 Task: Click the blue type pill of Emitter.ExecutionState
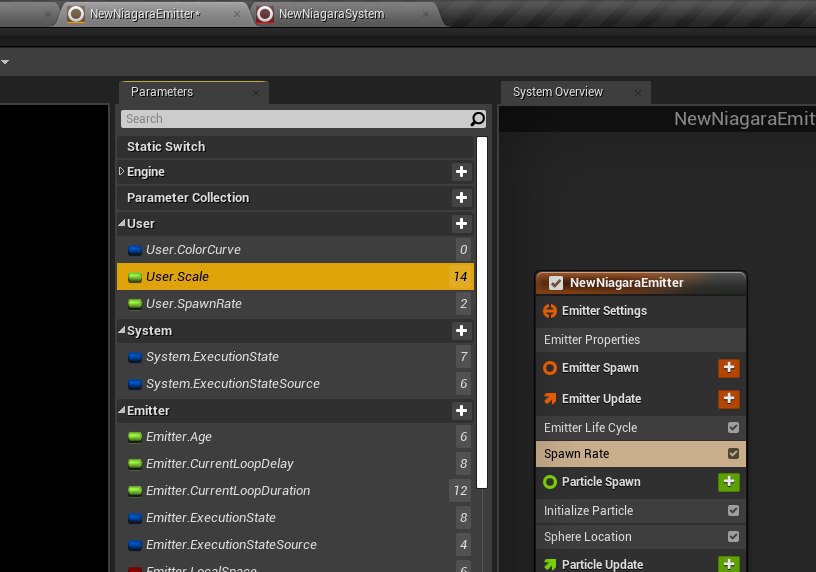(135, 518)
